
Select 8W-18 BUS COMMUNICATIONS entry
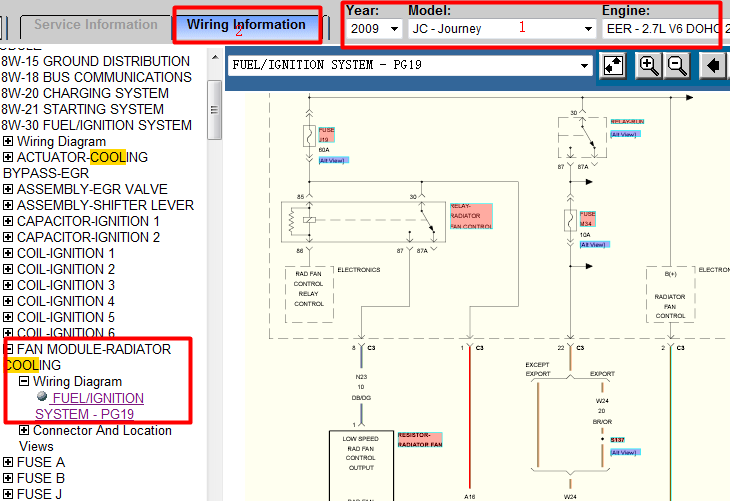coord(96,77)
